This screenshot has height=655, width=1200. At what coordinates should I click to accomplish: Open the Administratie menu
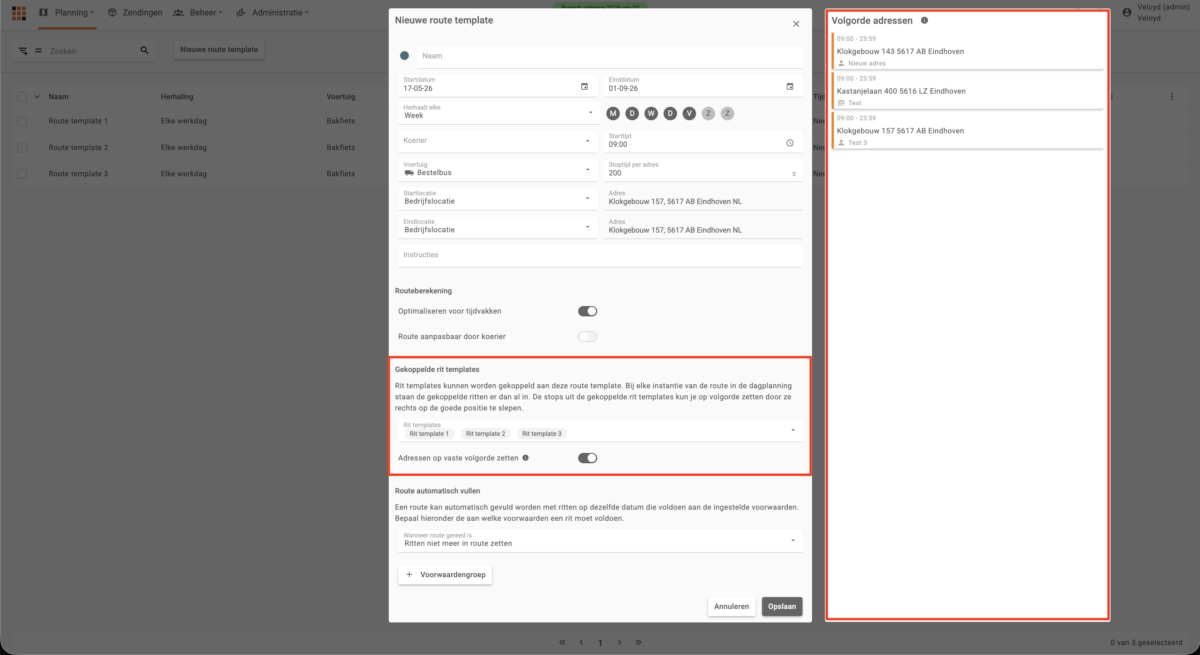click(x=272, y=12)
